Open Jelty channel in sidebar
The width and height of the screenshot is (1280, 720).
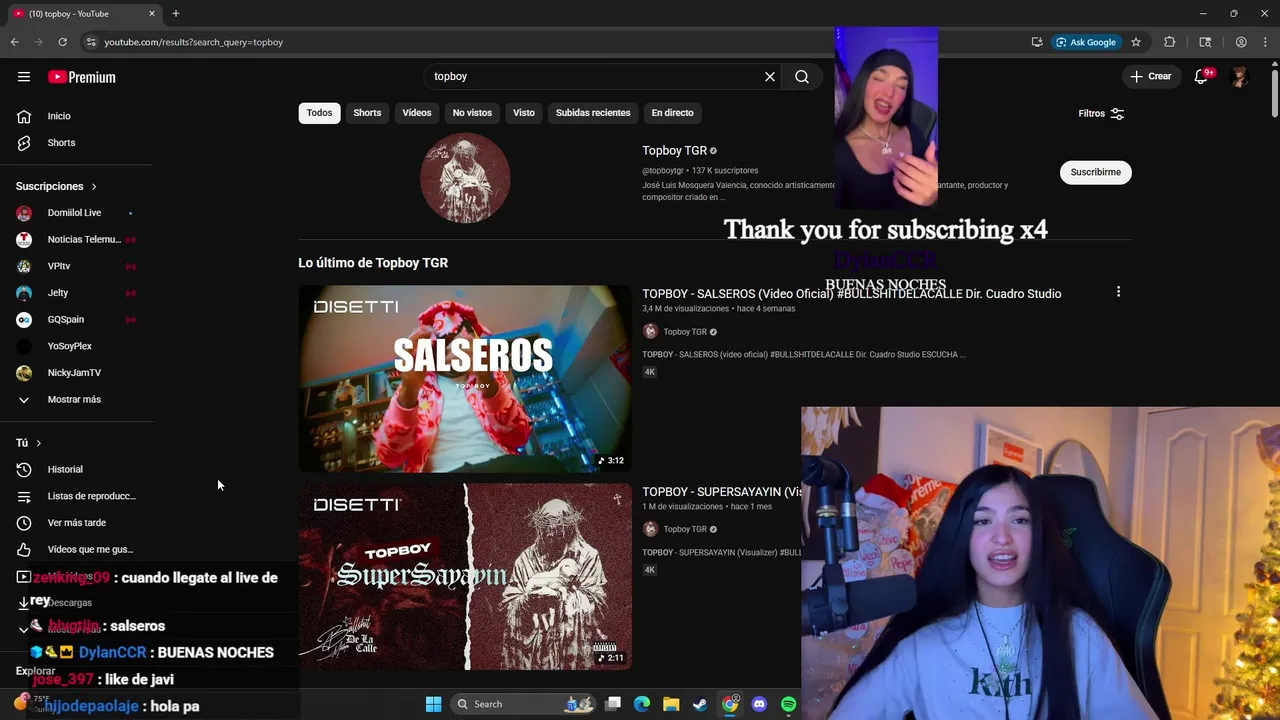click(x=76, y=293)
